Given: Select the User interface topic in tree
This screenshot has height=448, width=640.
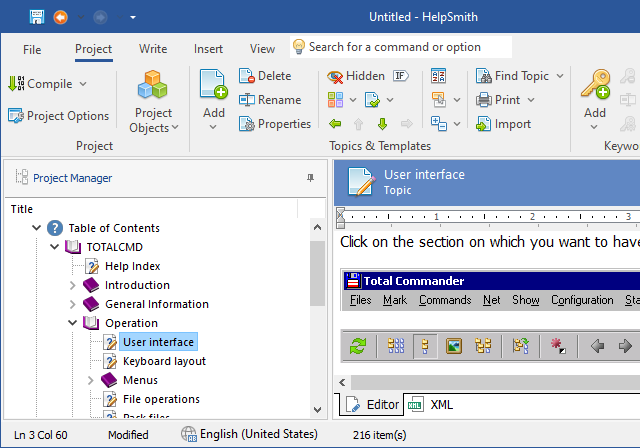Looking at the screenshot, I should click(158, 342).
